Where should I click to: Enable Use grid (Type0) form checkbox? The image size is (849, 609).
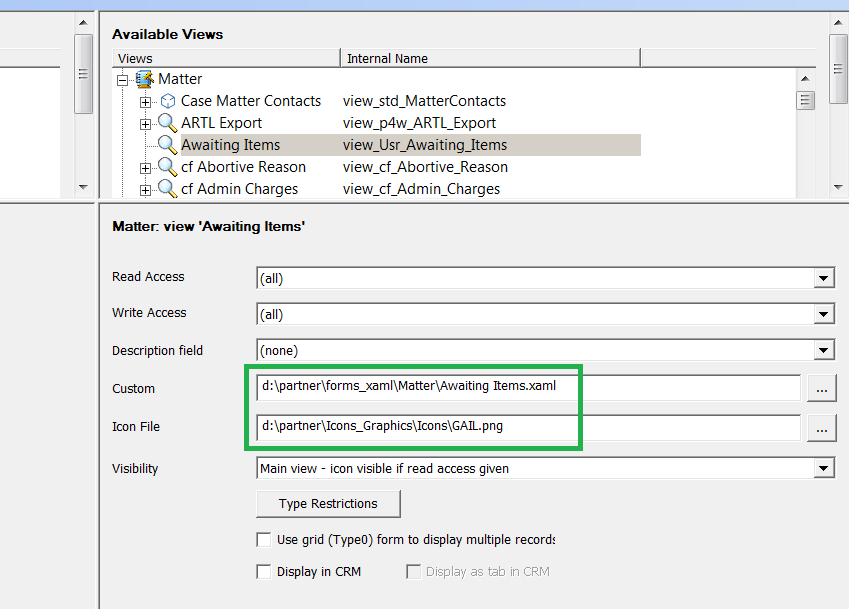264,540
